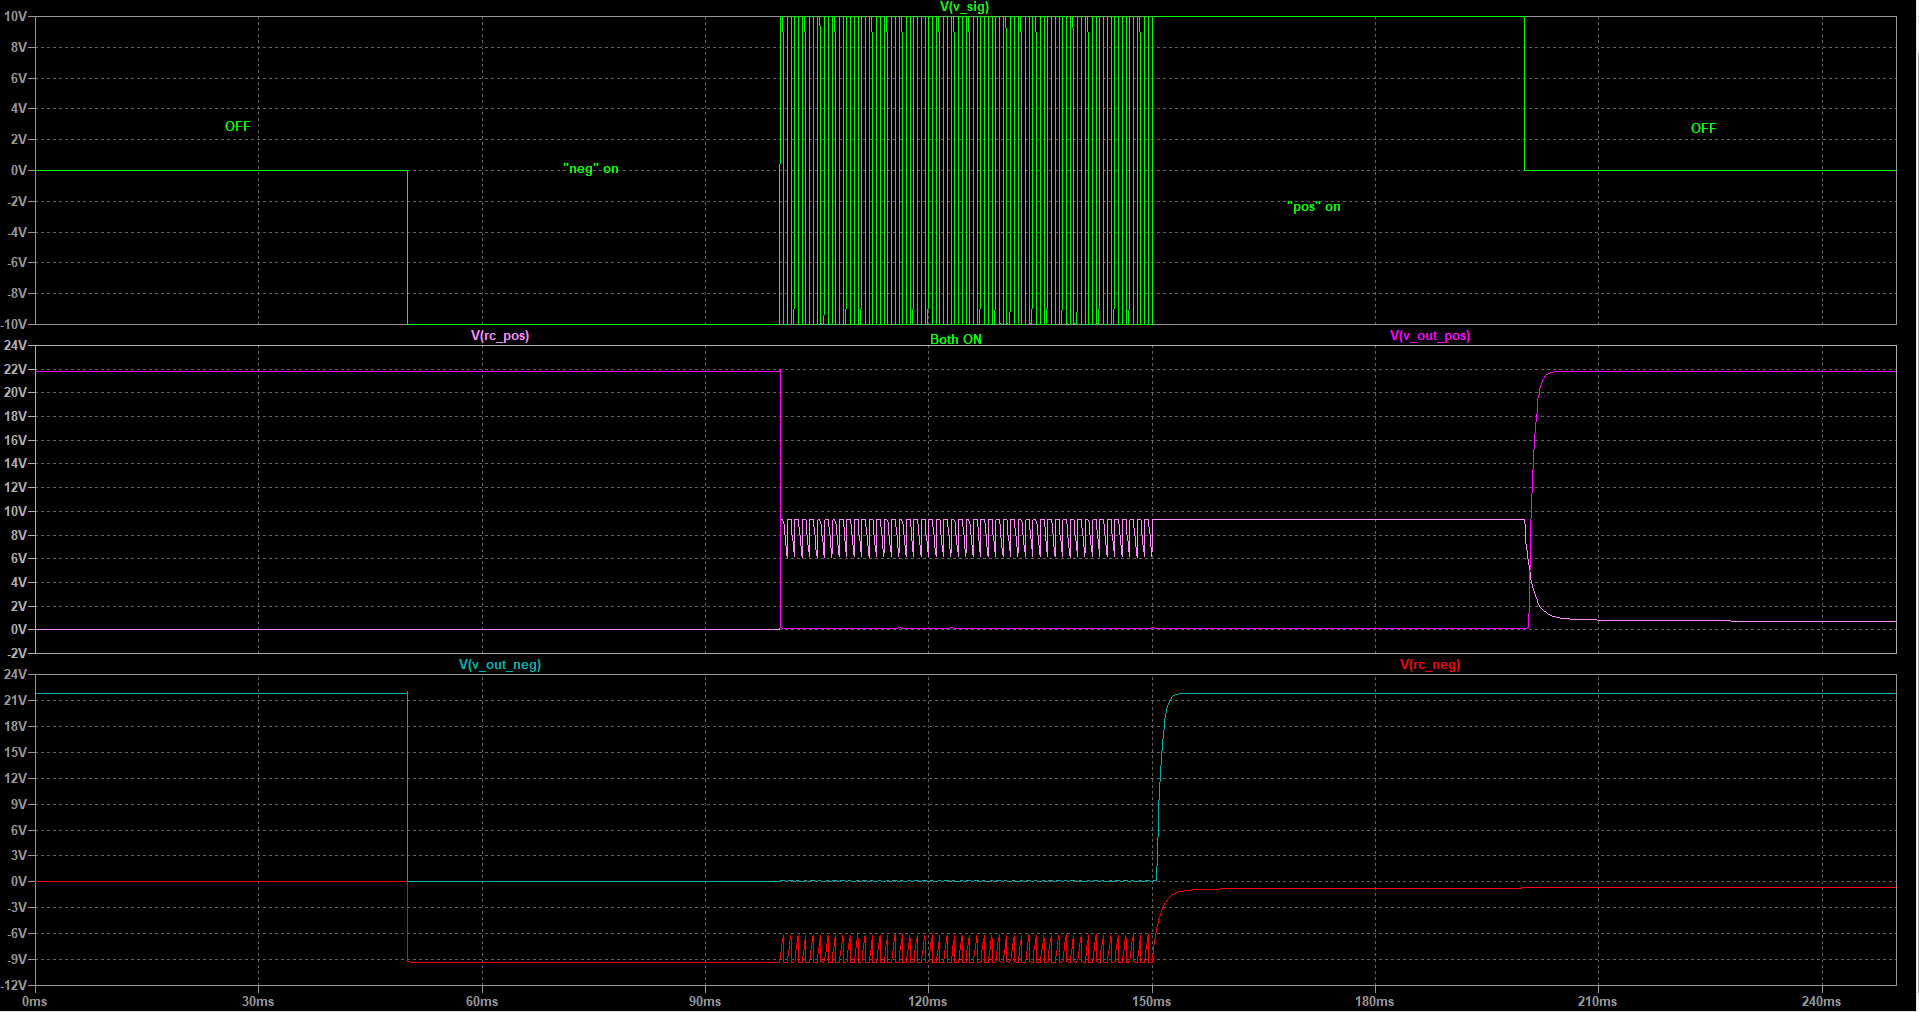The height and width of the screenshot is (1012, 1919).
Task: Click the 120ms time axis label
Action: [x=928, y=1002]
